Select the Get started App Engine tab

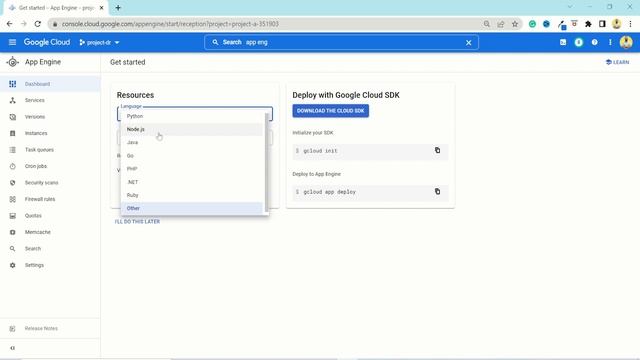click(56, 8)
